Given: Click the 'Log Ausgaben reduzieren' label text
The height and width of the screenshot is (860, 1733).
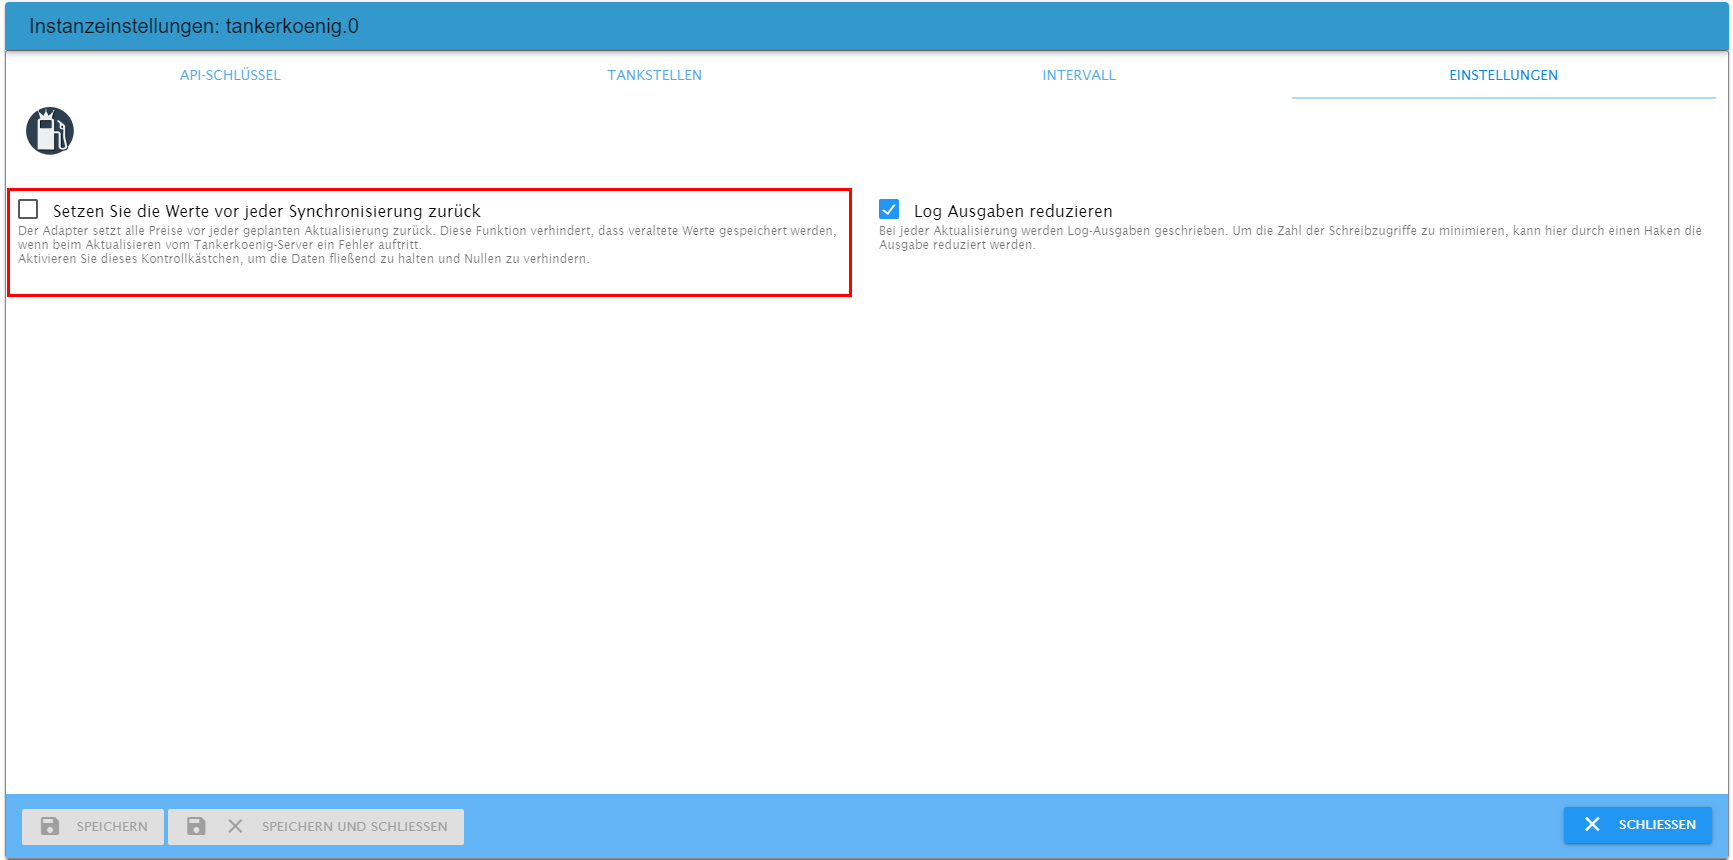Looking at the screenshot, I should coord(1013,211).
